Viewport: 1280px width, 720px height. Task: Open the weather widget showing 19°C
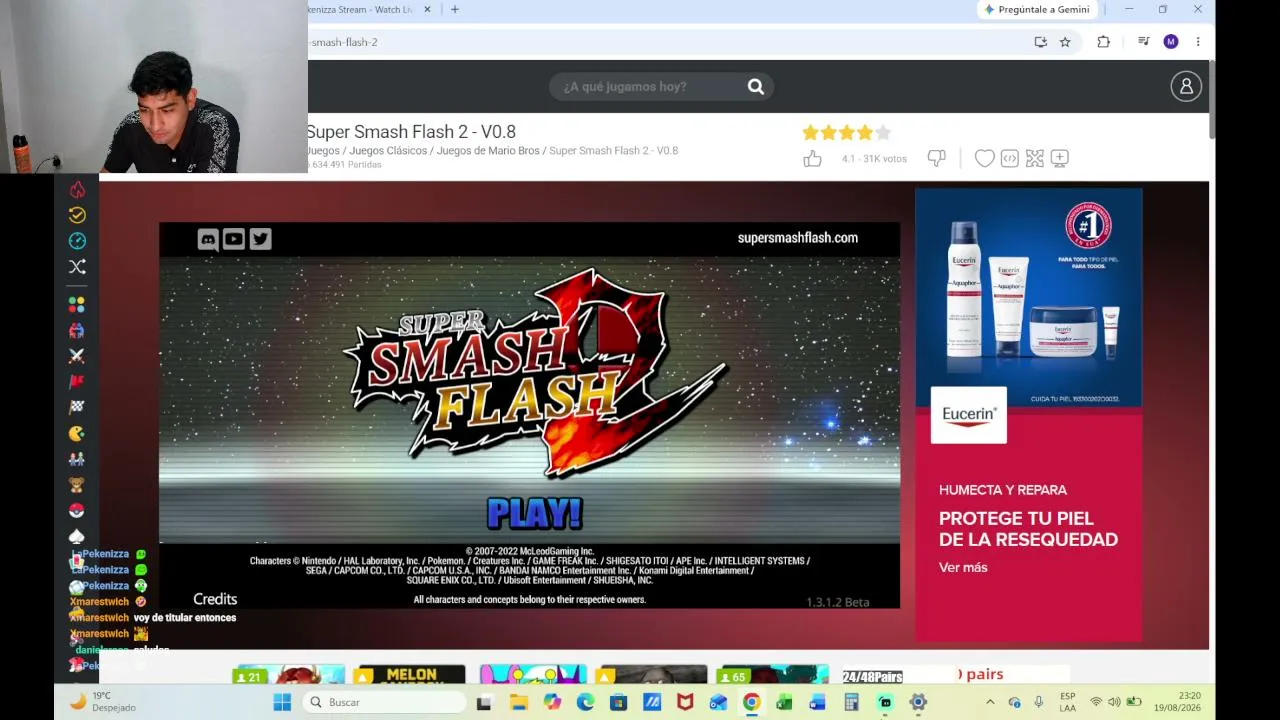click(102, 702)
